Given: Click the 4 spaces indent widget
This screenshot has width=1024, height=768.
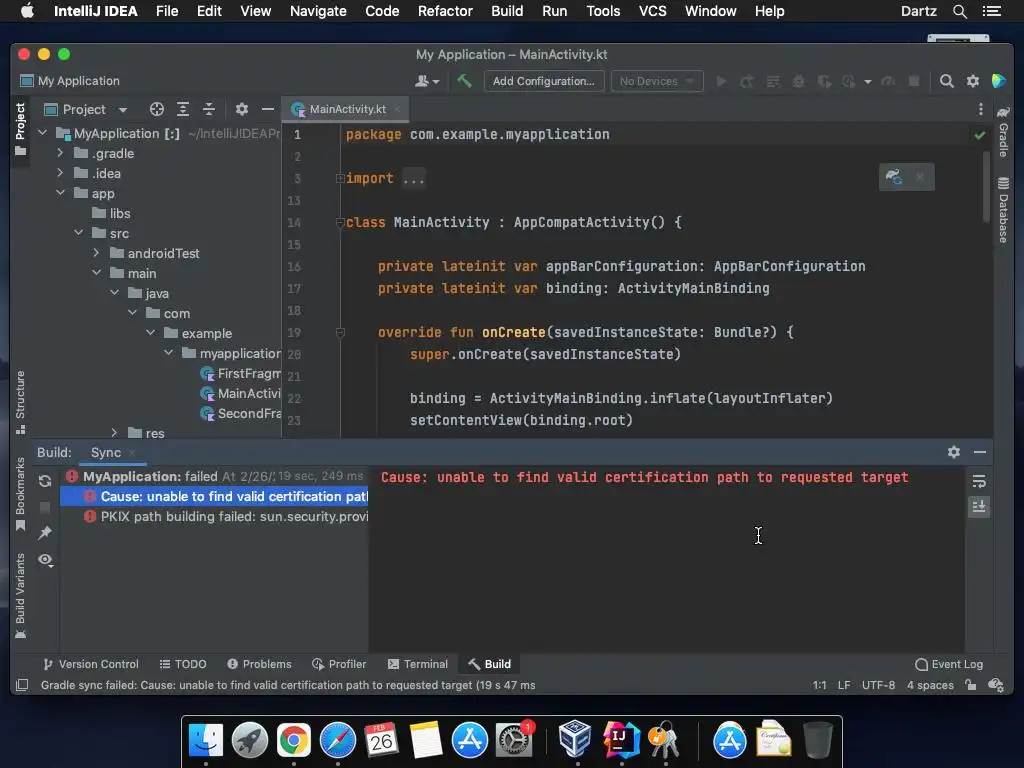Looking at the screenshot, I should coord(930,685).
